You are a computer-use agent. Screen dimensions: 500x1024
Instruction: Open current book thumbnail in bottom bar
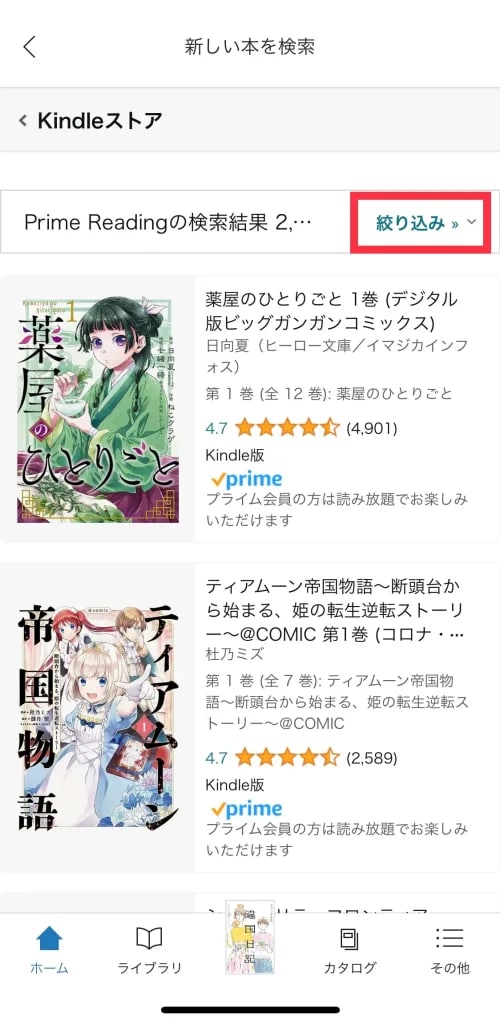tap(250, 937)
